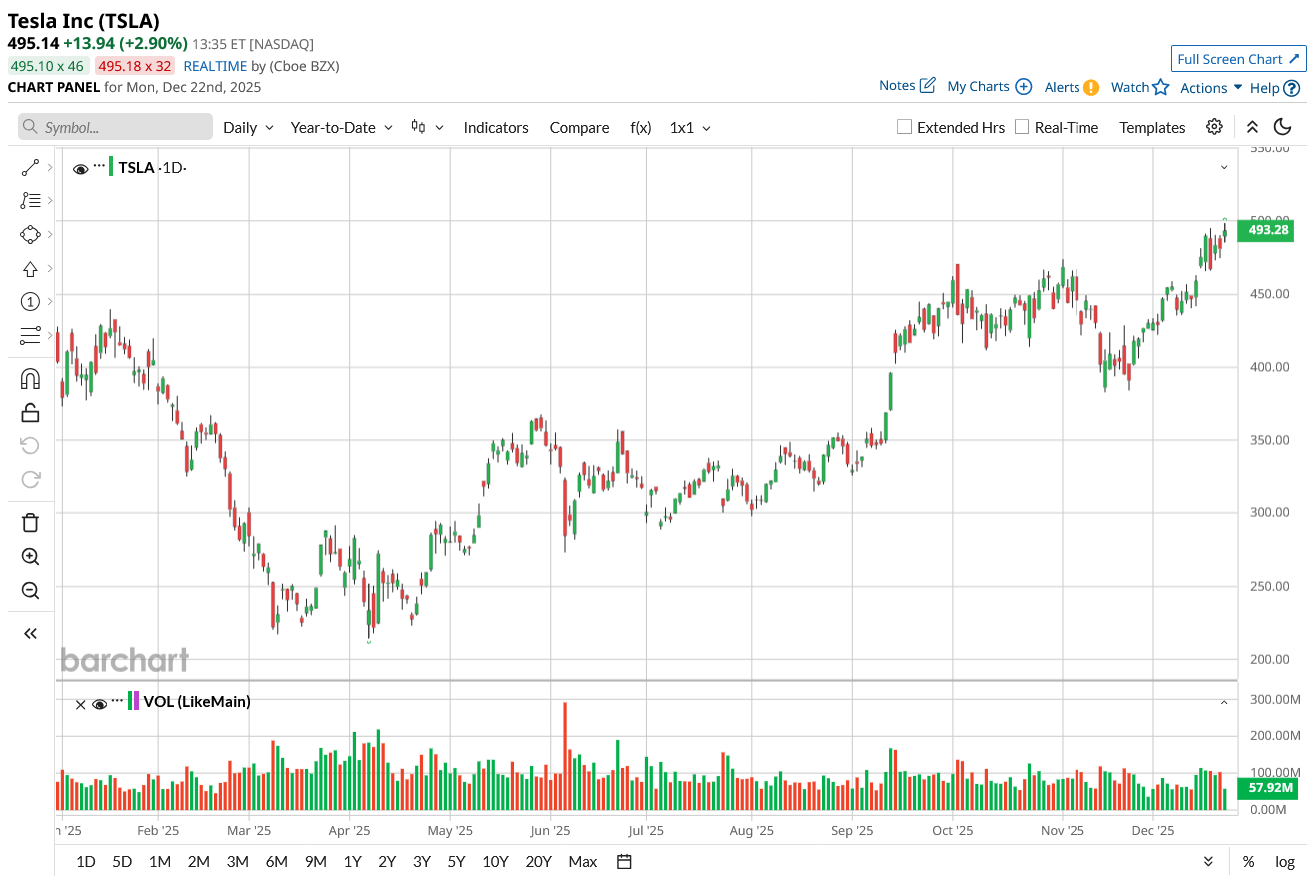The height and width of the screenshot is (876, 1308).
Task: Select the circled number label tool
Action: pos(30,302)
